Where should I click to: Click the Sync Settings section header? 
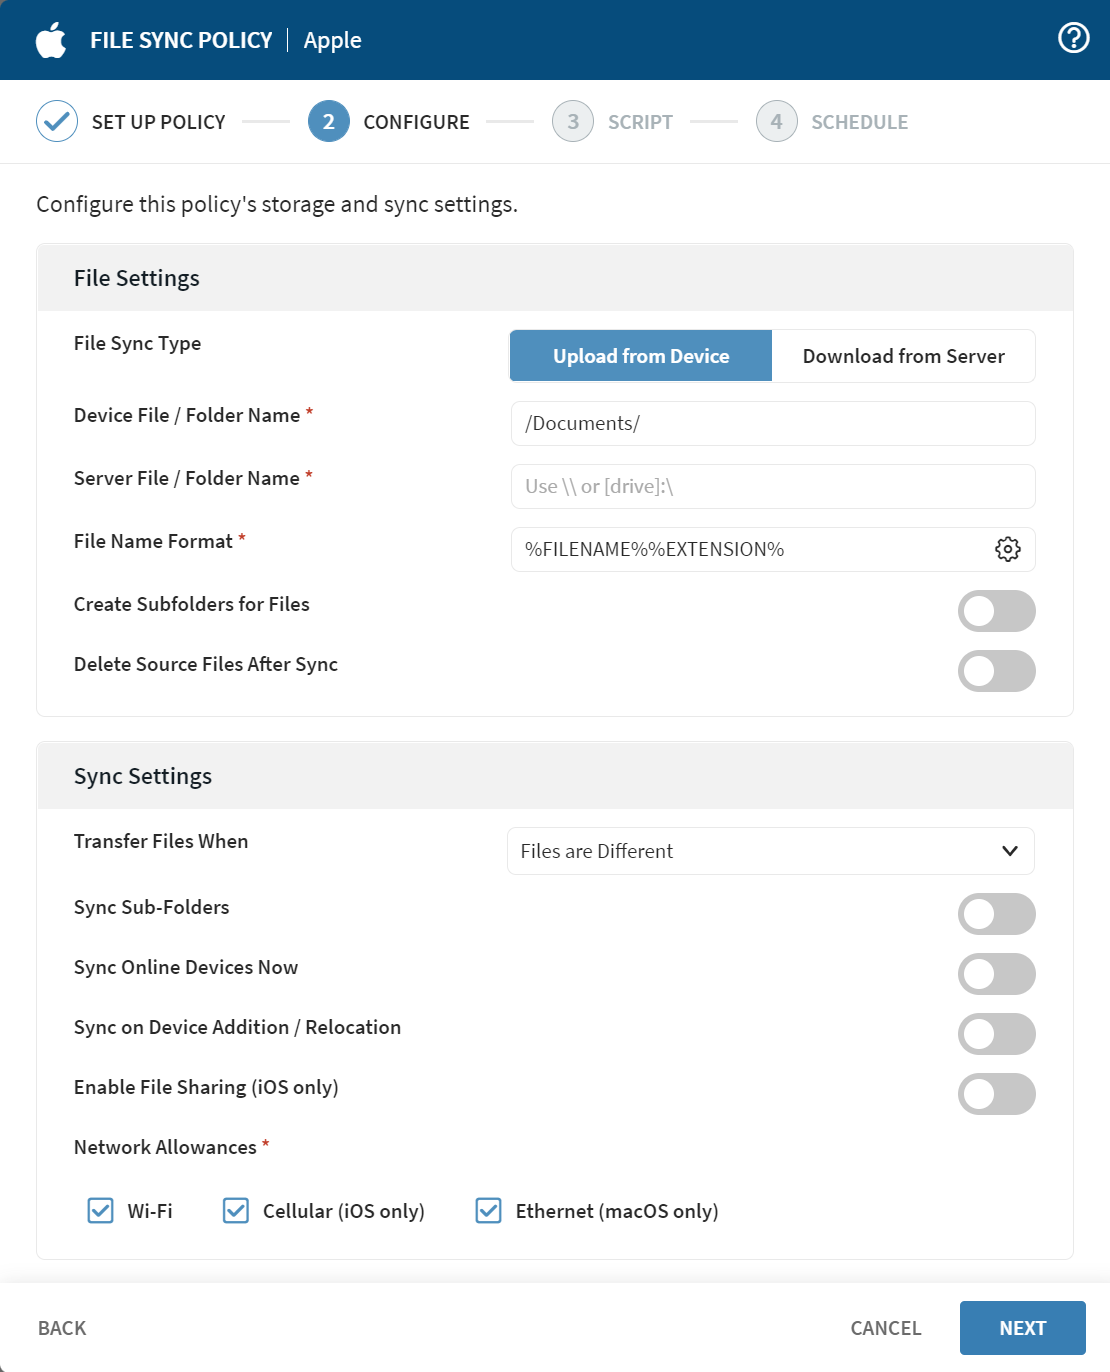tap(555, 776)
